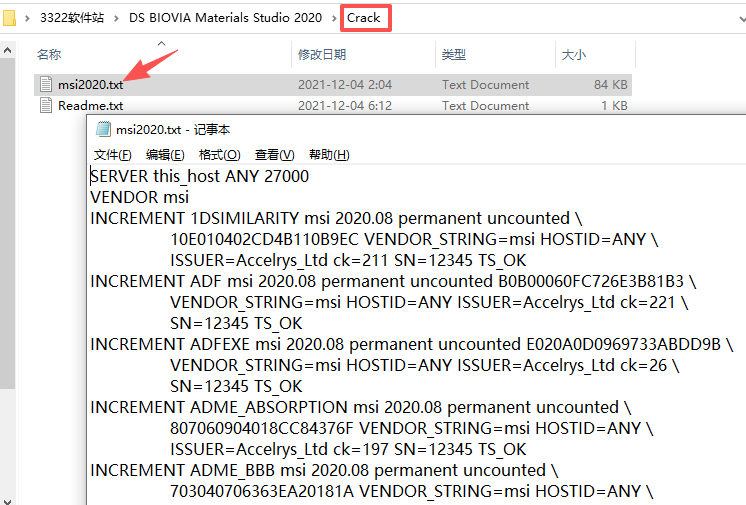Viewport: 746px width, 505px height.
Task: Sort files by 大小 column header
Action: (574, 55)
